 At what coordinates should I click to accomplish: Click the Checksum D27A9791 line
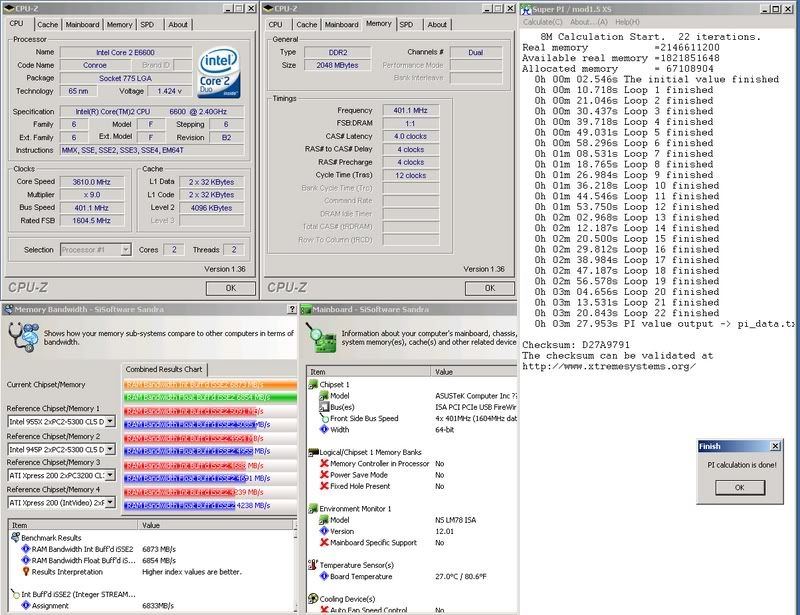(x=576, y=345)
